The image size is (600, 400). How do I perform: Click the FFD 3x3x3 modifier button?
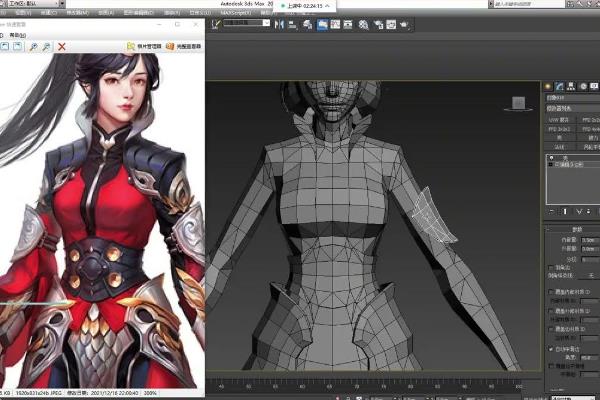[x=559, y=129]
